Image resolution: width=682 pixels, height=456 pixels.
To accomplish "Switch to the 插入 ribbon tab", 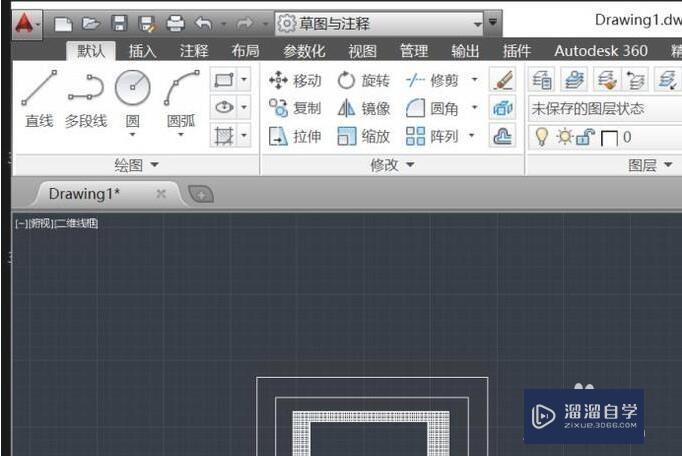I will click(x=142, y=51).
